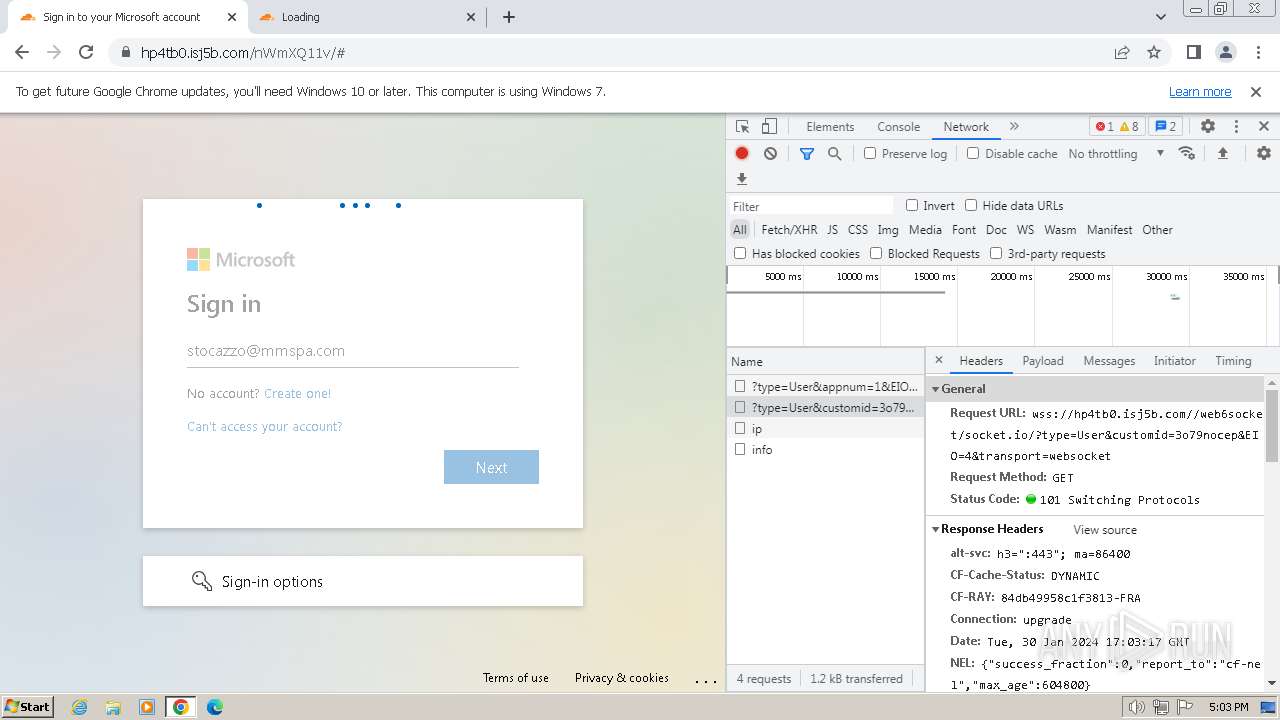Click the email input field
Viewport: 1280px width, 720px height.
pos(352,351)
